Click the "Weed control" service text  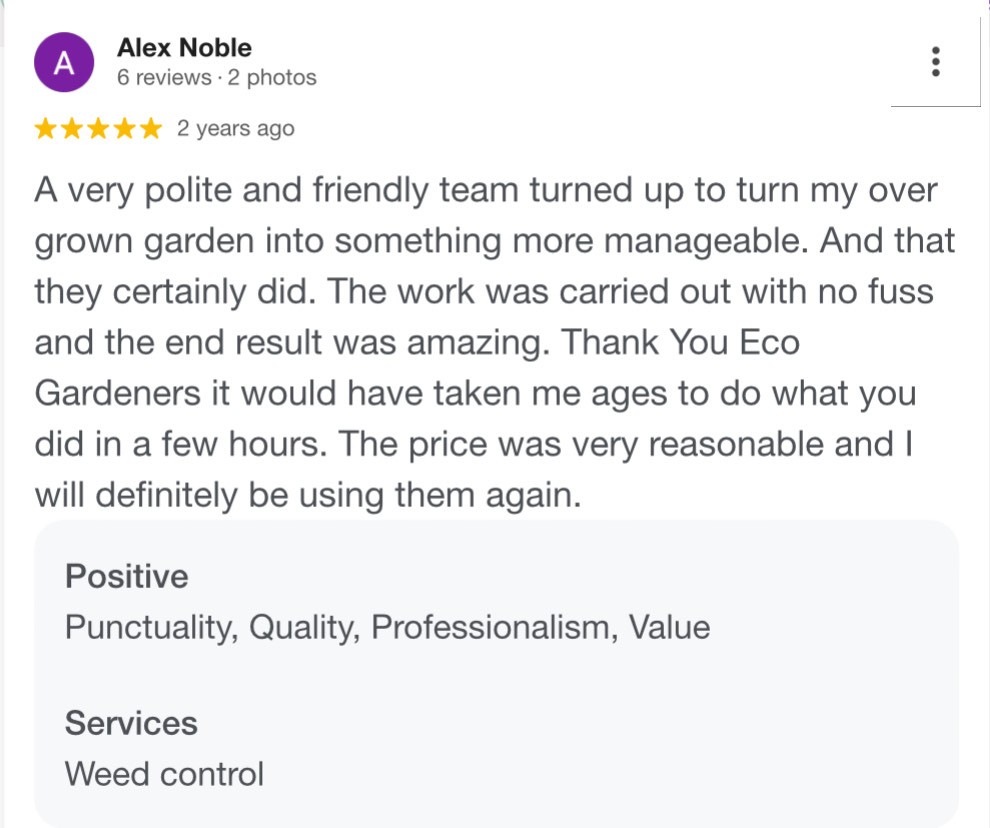click(164, 774)
